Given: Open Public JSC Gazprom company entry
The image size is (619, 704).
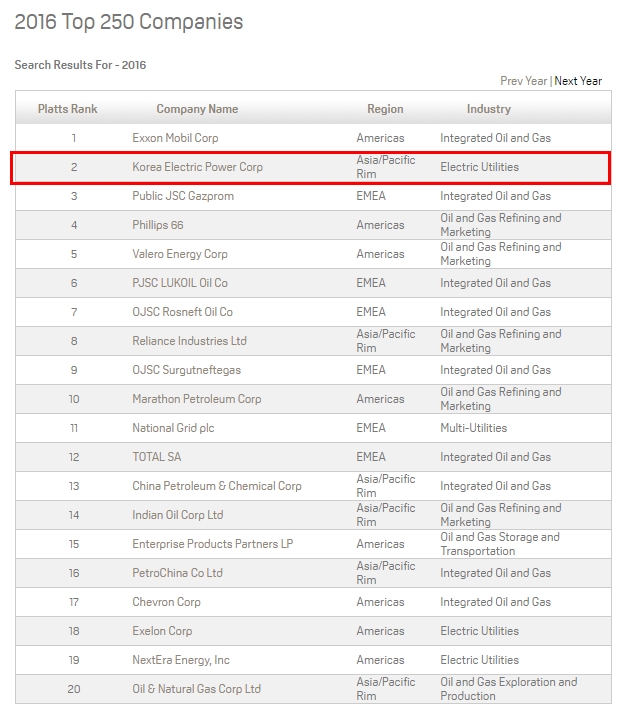Looking at the screenshot, I should coord(183,196).
